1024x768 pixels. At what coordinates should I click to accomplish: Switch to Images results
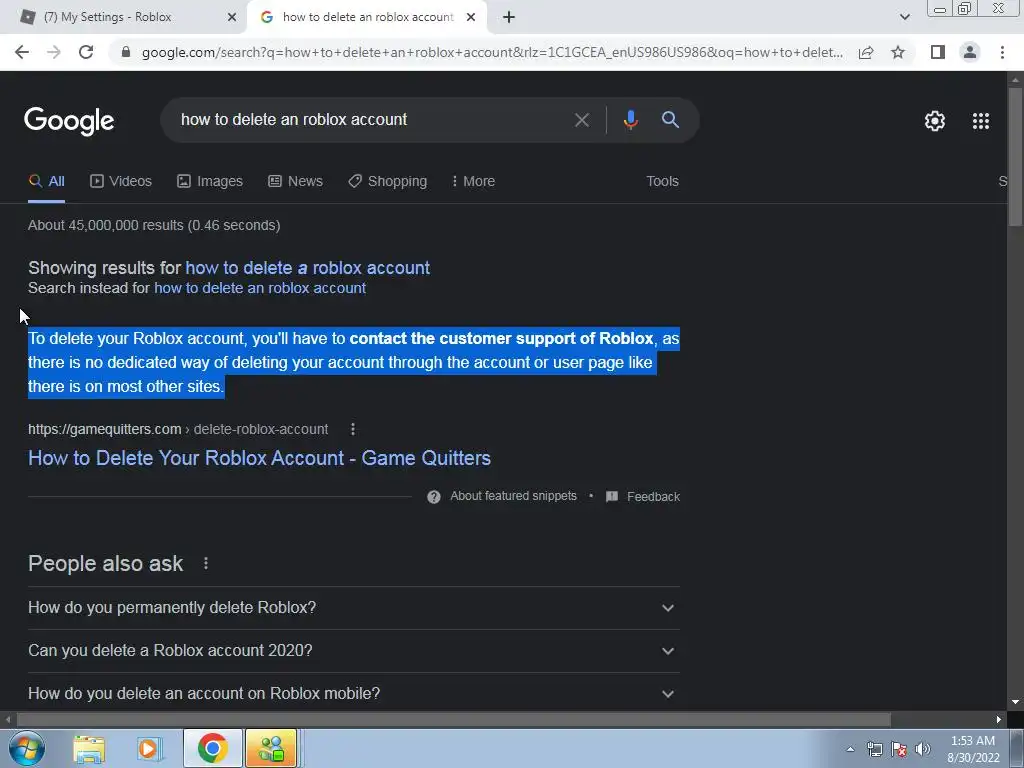pyautogui.click(x=210, y=181)
